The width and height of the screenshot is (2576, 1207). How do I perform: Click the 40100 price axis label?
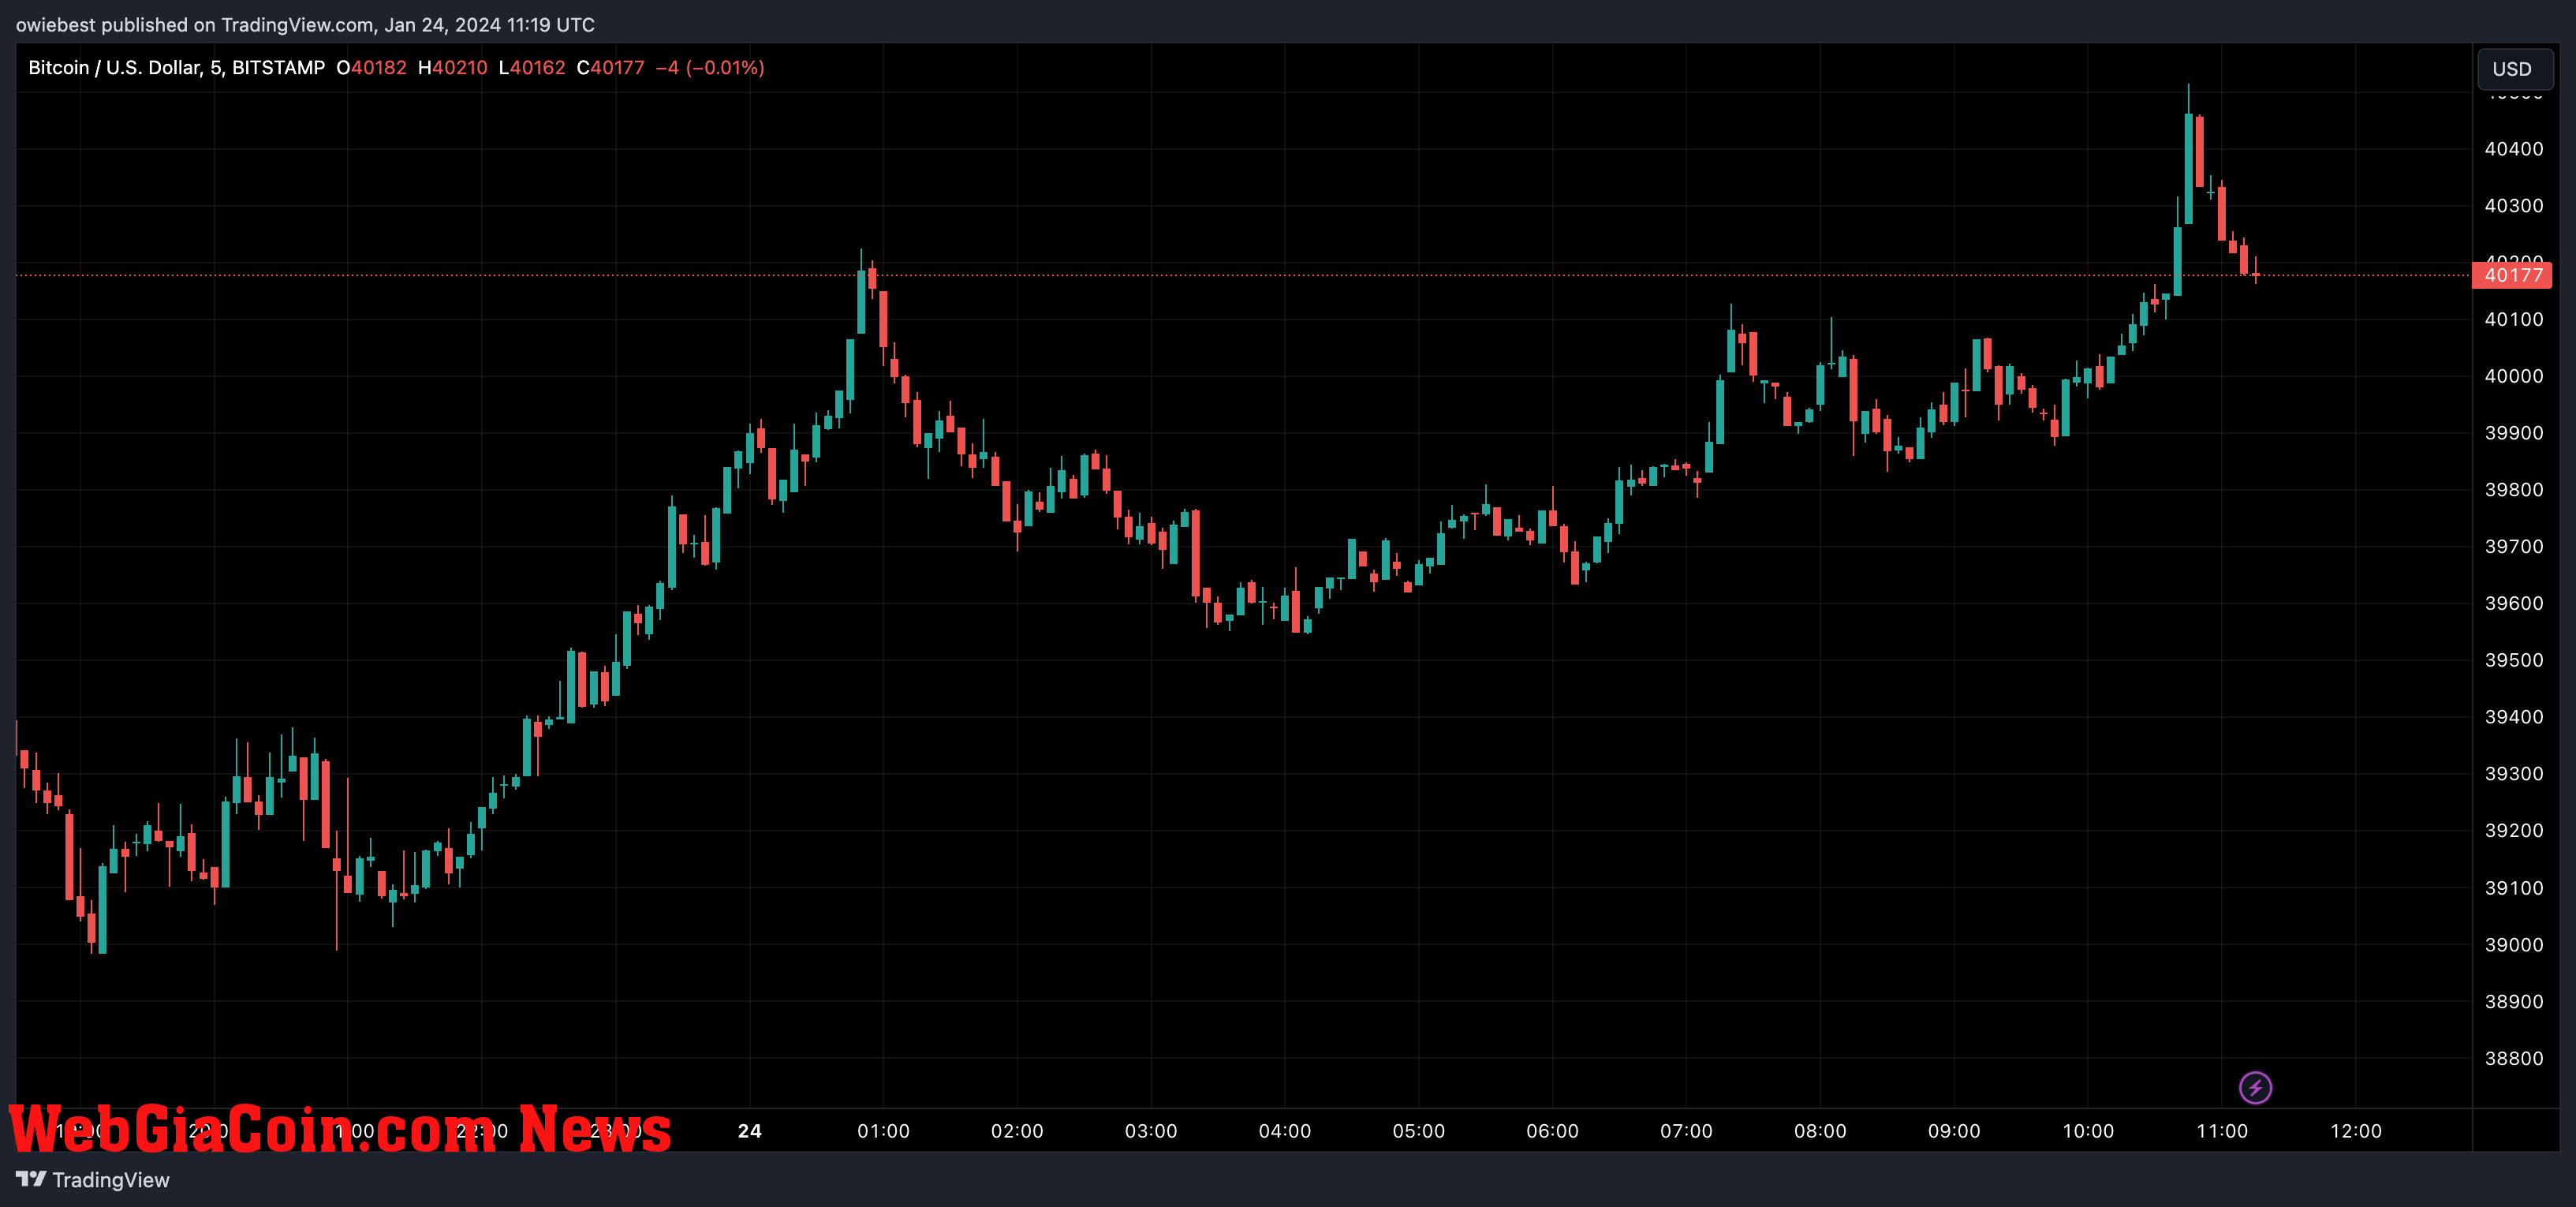[2513, 320]
